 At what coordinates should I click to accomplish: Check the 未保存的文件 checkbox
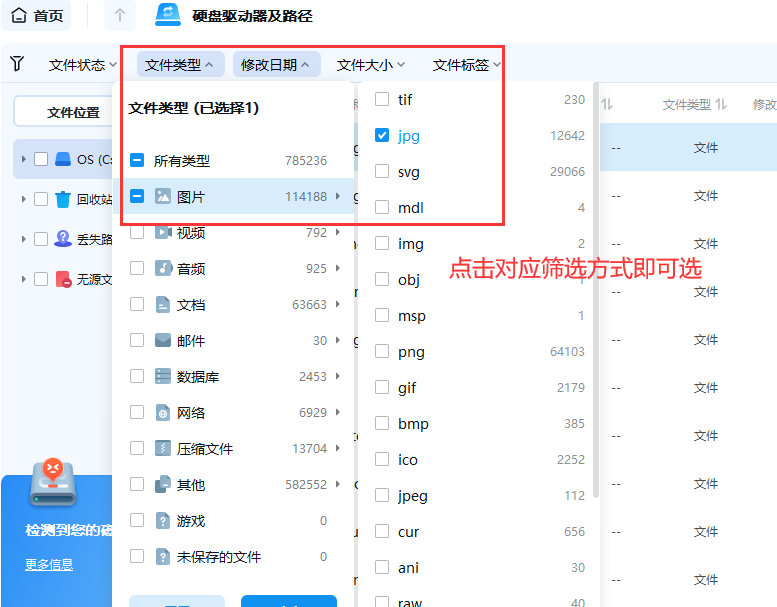137,556
